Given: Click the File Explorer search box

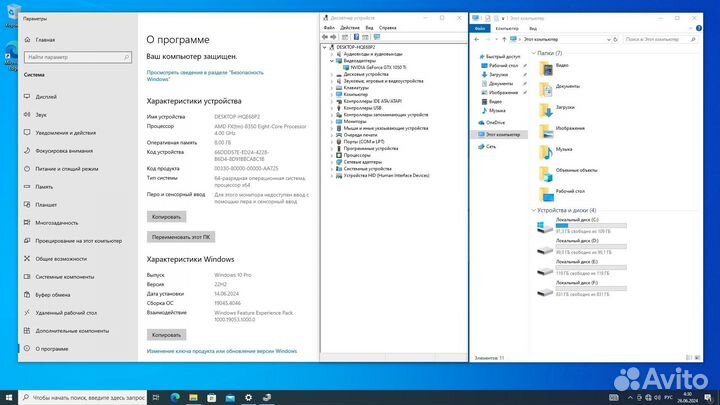Looking at the screenshot, I should (x=661, y=39).
